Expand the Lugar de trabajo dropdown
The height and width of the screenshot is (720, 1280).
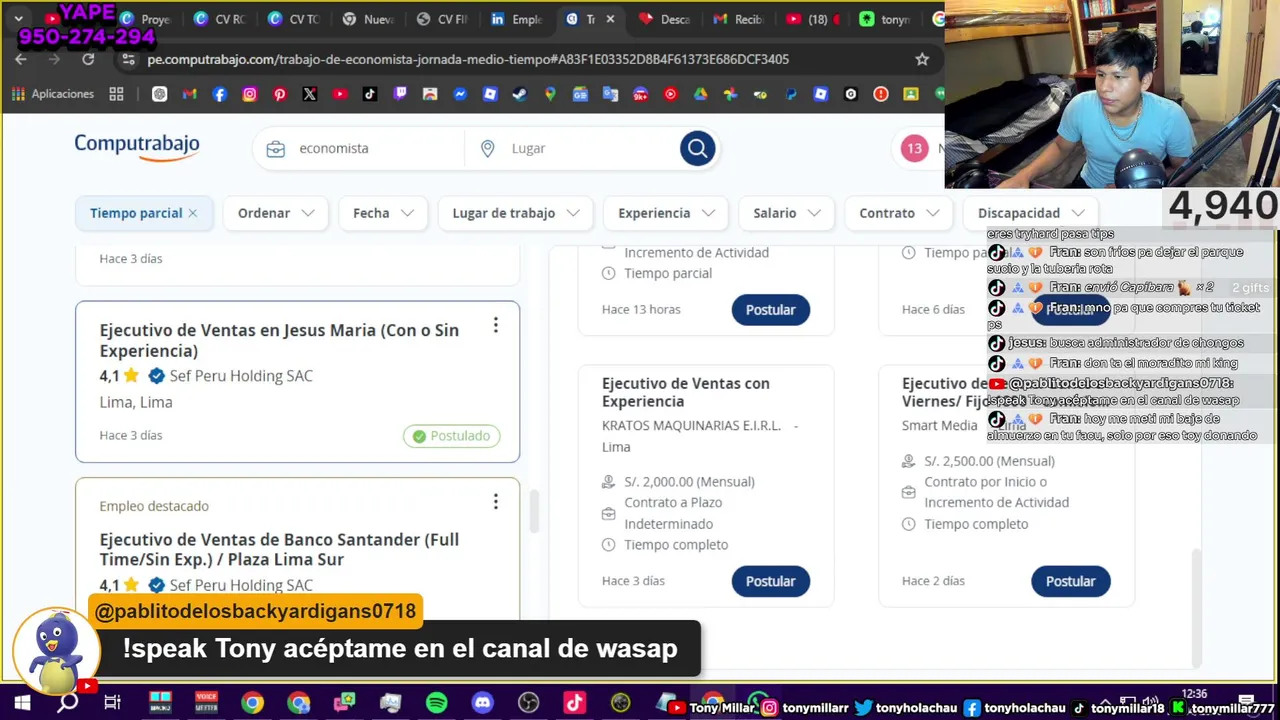(516, 213)
